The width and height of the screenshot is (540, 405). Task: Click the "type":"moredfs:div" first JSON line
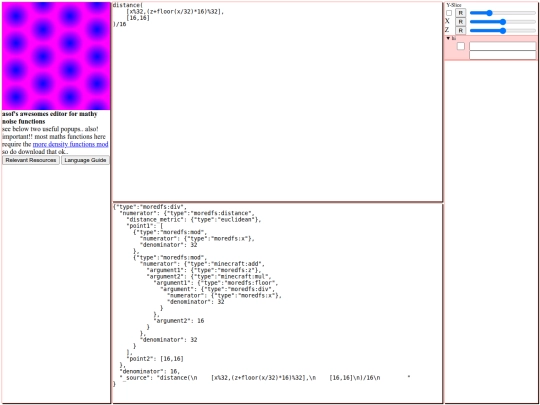point(150,207)
